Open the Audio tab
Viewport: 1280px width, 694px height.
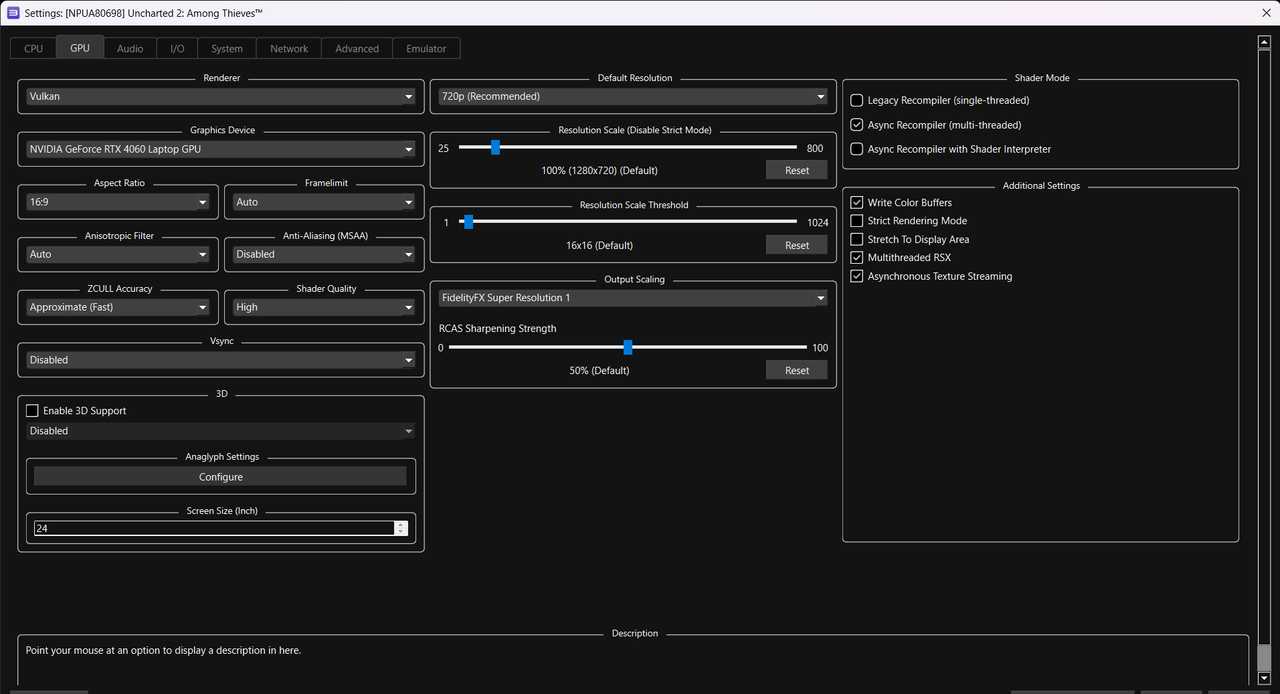pyautogui.click(x=130, y=48)
